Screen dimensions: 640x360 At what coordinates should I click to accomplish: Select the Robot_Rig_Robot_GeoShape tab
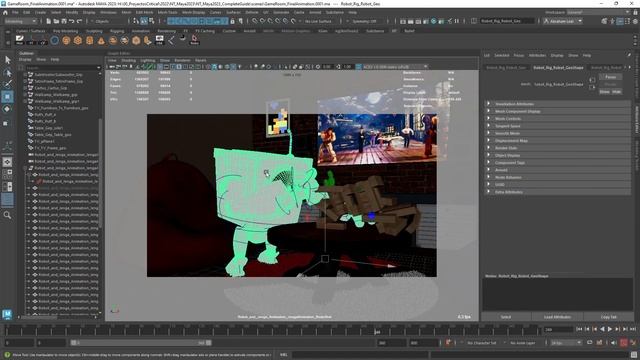[x=558, y=68]
